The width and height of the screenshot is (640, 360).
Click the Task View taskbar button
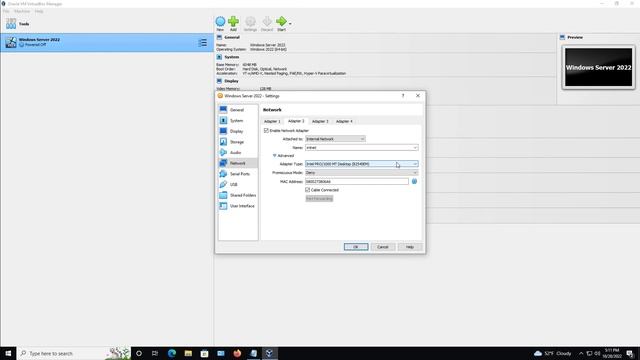coord(155,353)
